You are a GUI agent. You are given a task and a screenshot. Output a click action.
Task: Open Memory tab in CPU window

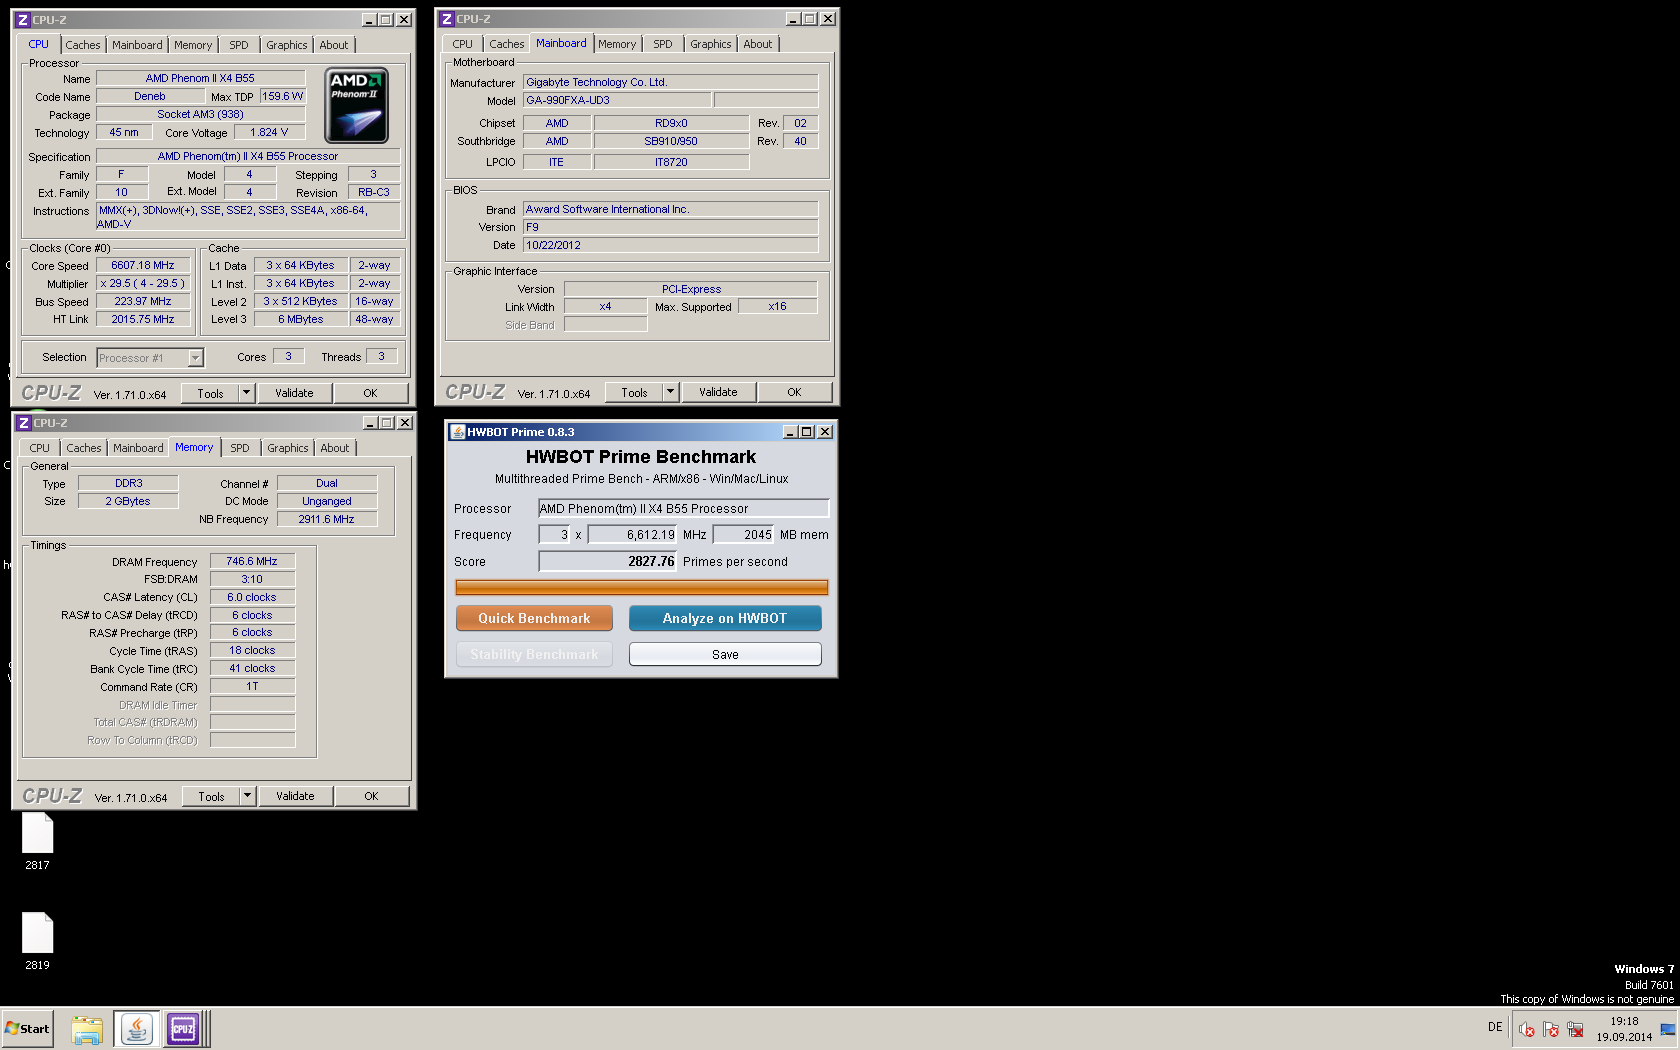(x=193, y=45)
